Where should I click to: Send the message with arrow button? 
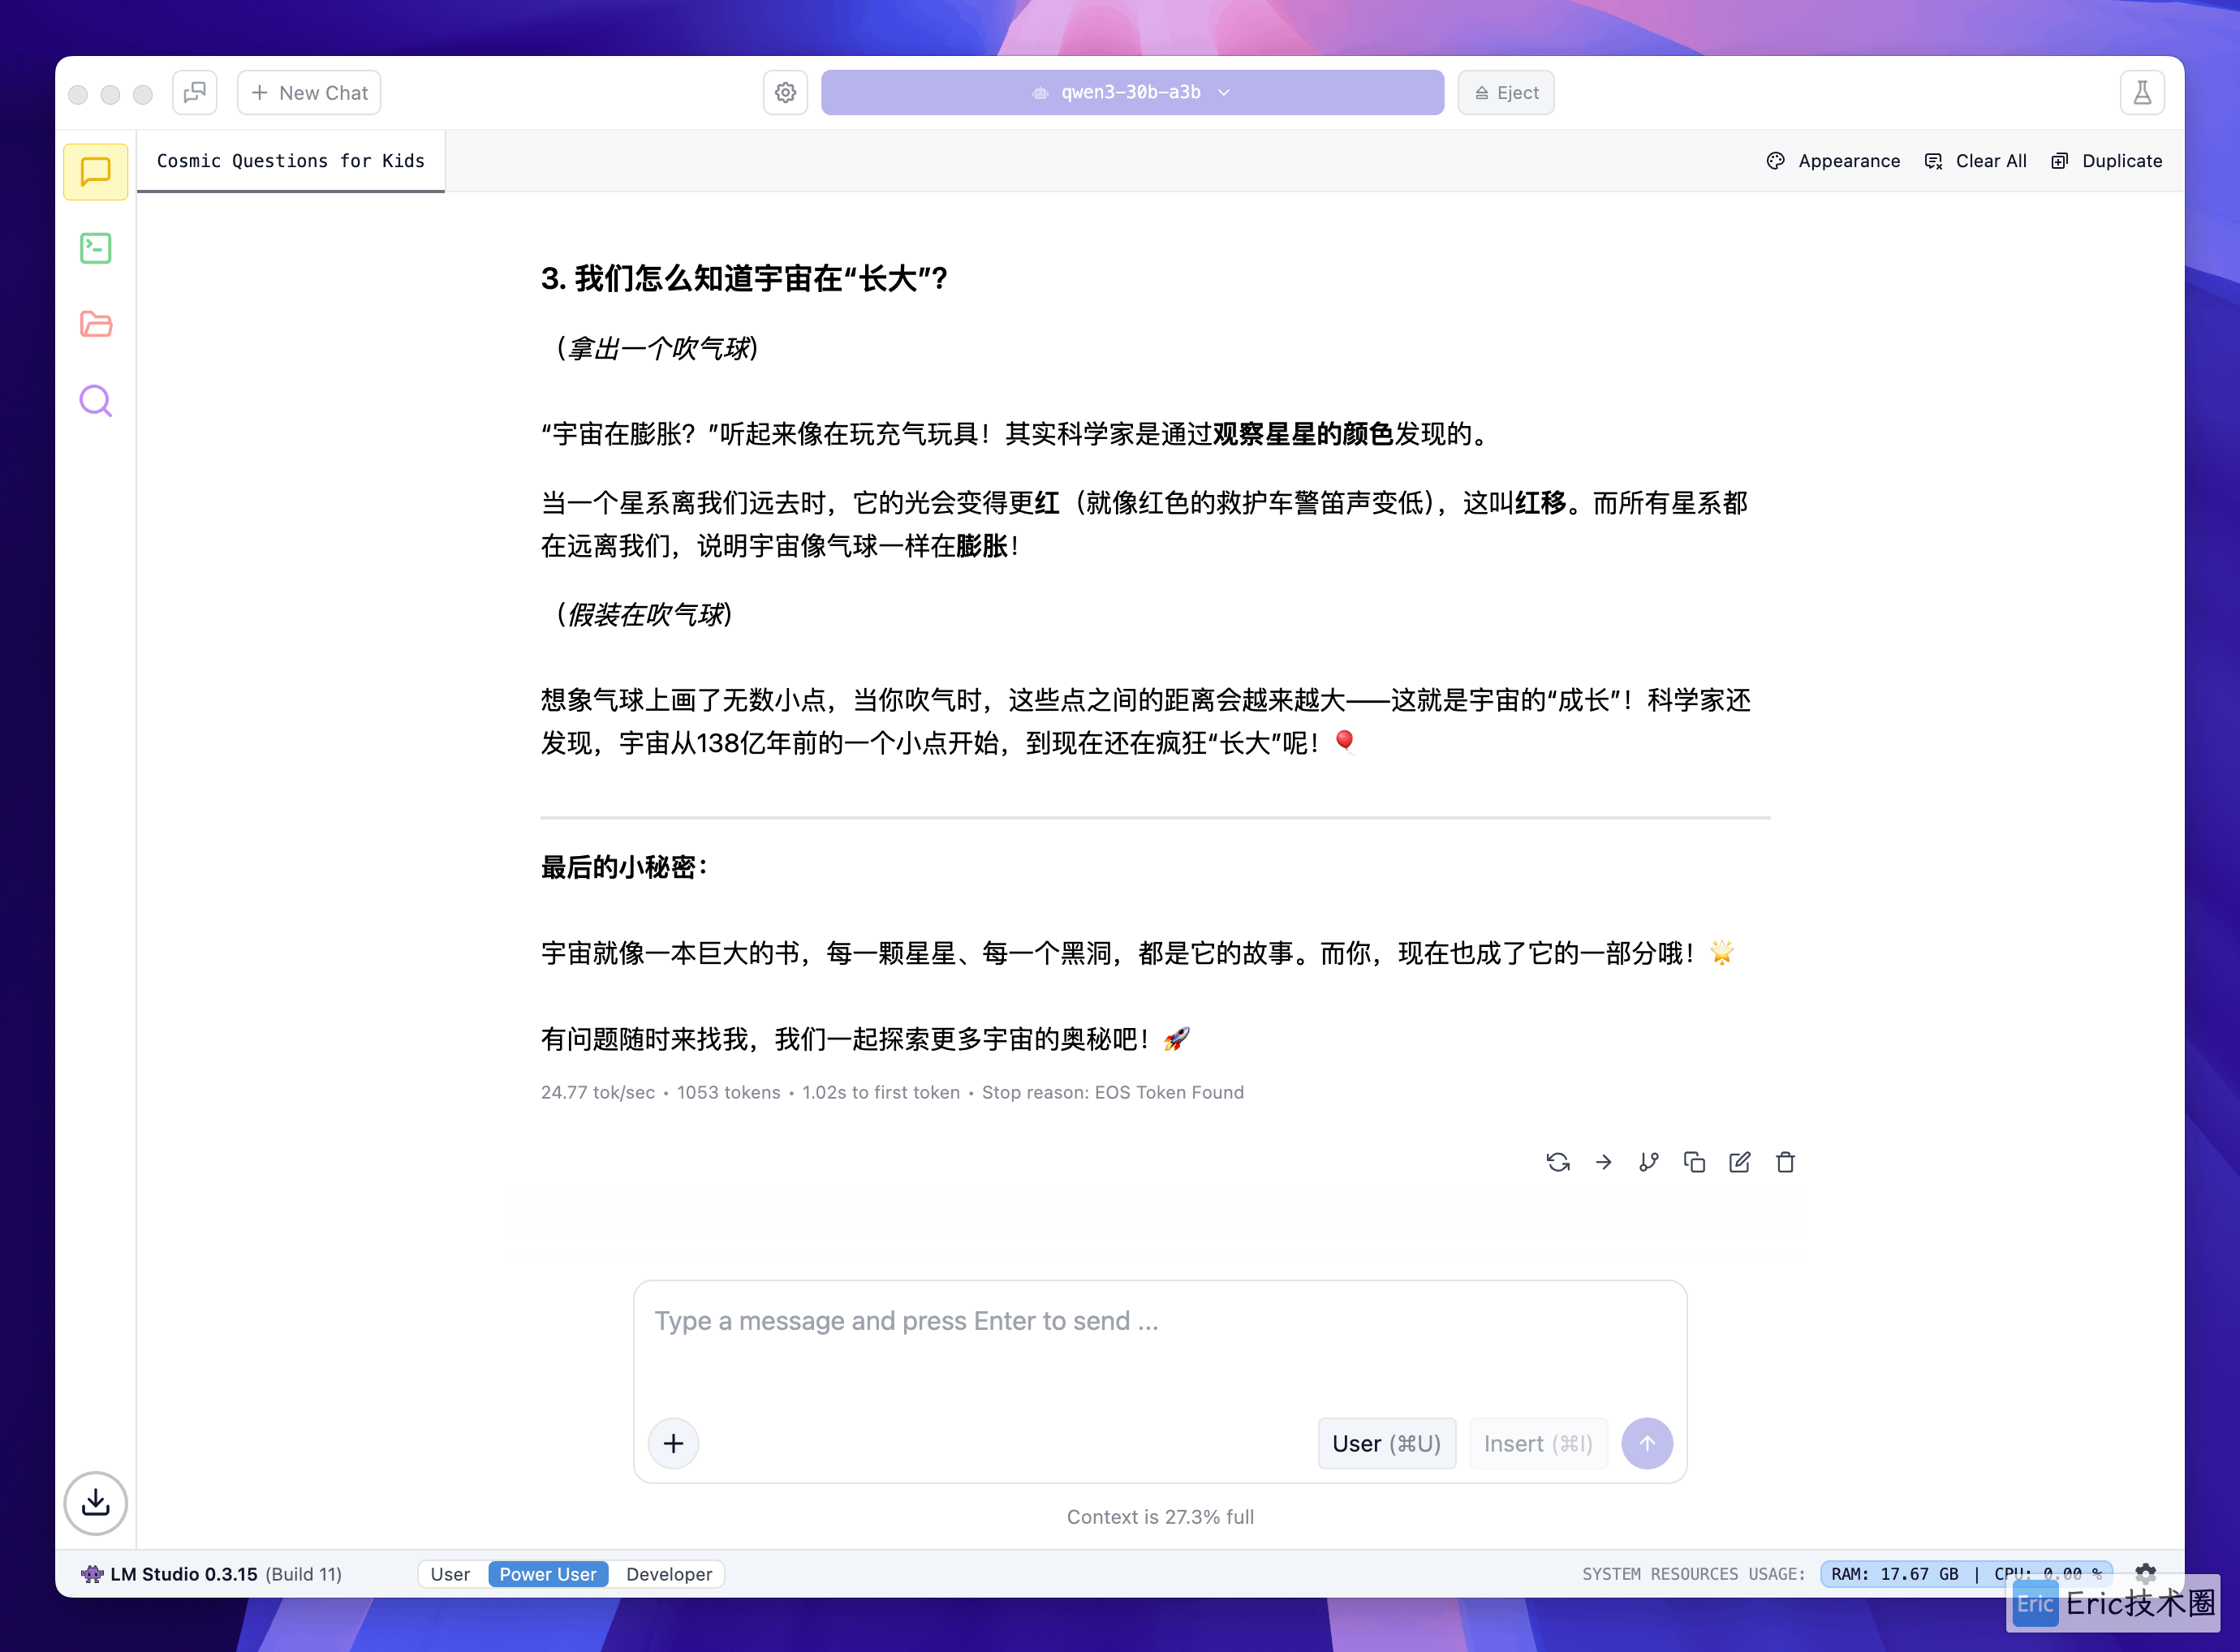tap(1647, 1443)
